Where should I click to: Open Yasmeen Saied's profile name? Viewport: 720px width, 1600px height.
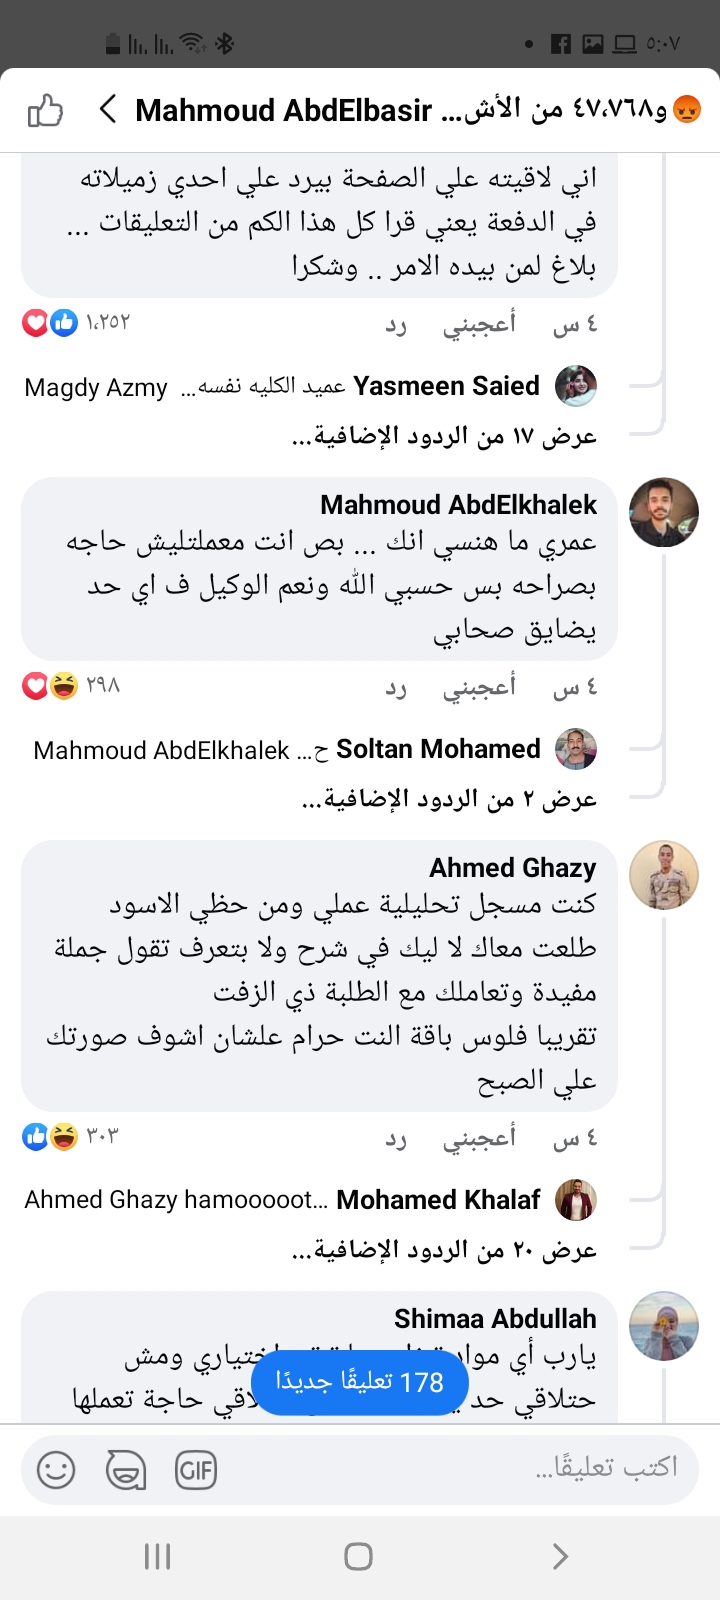[446, 385]
